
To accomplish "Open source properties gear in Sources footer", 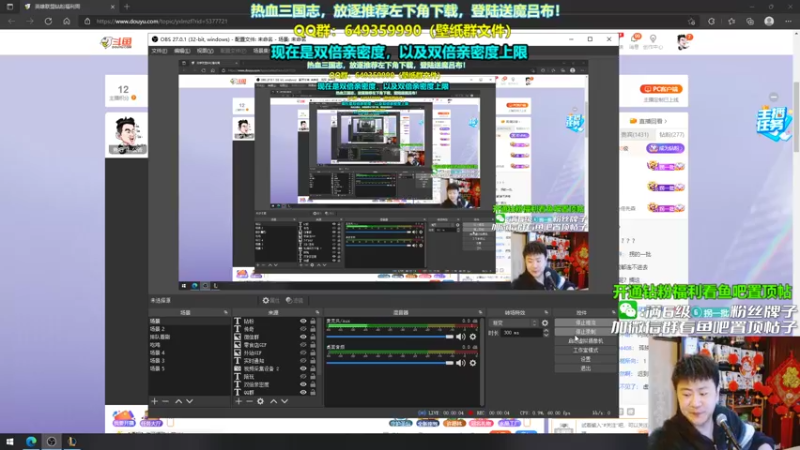I will pyautogui.click(x=260, y=402).
